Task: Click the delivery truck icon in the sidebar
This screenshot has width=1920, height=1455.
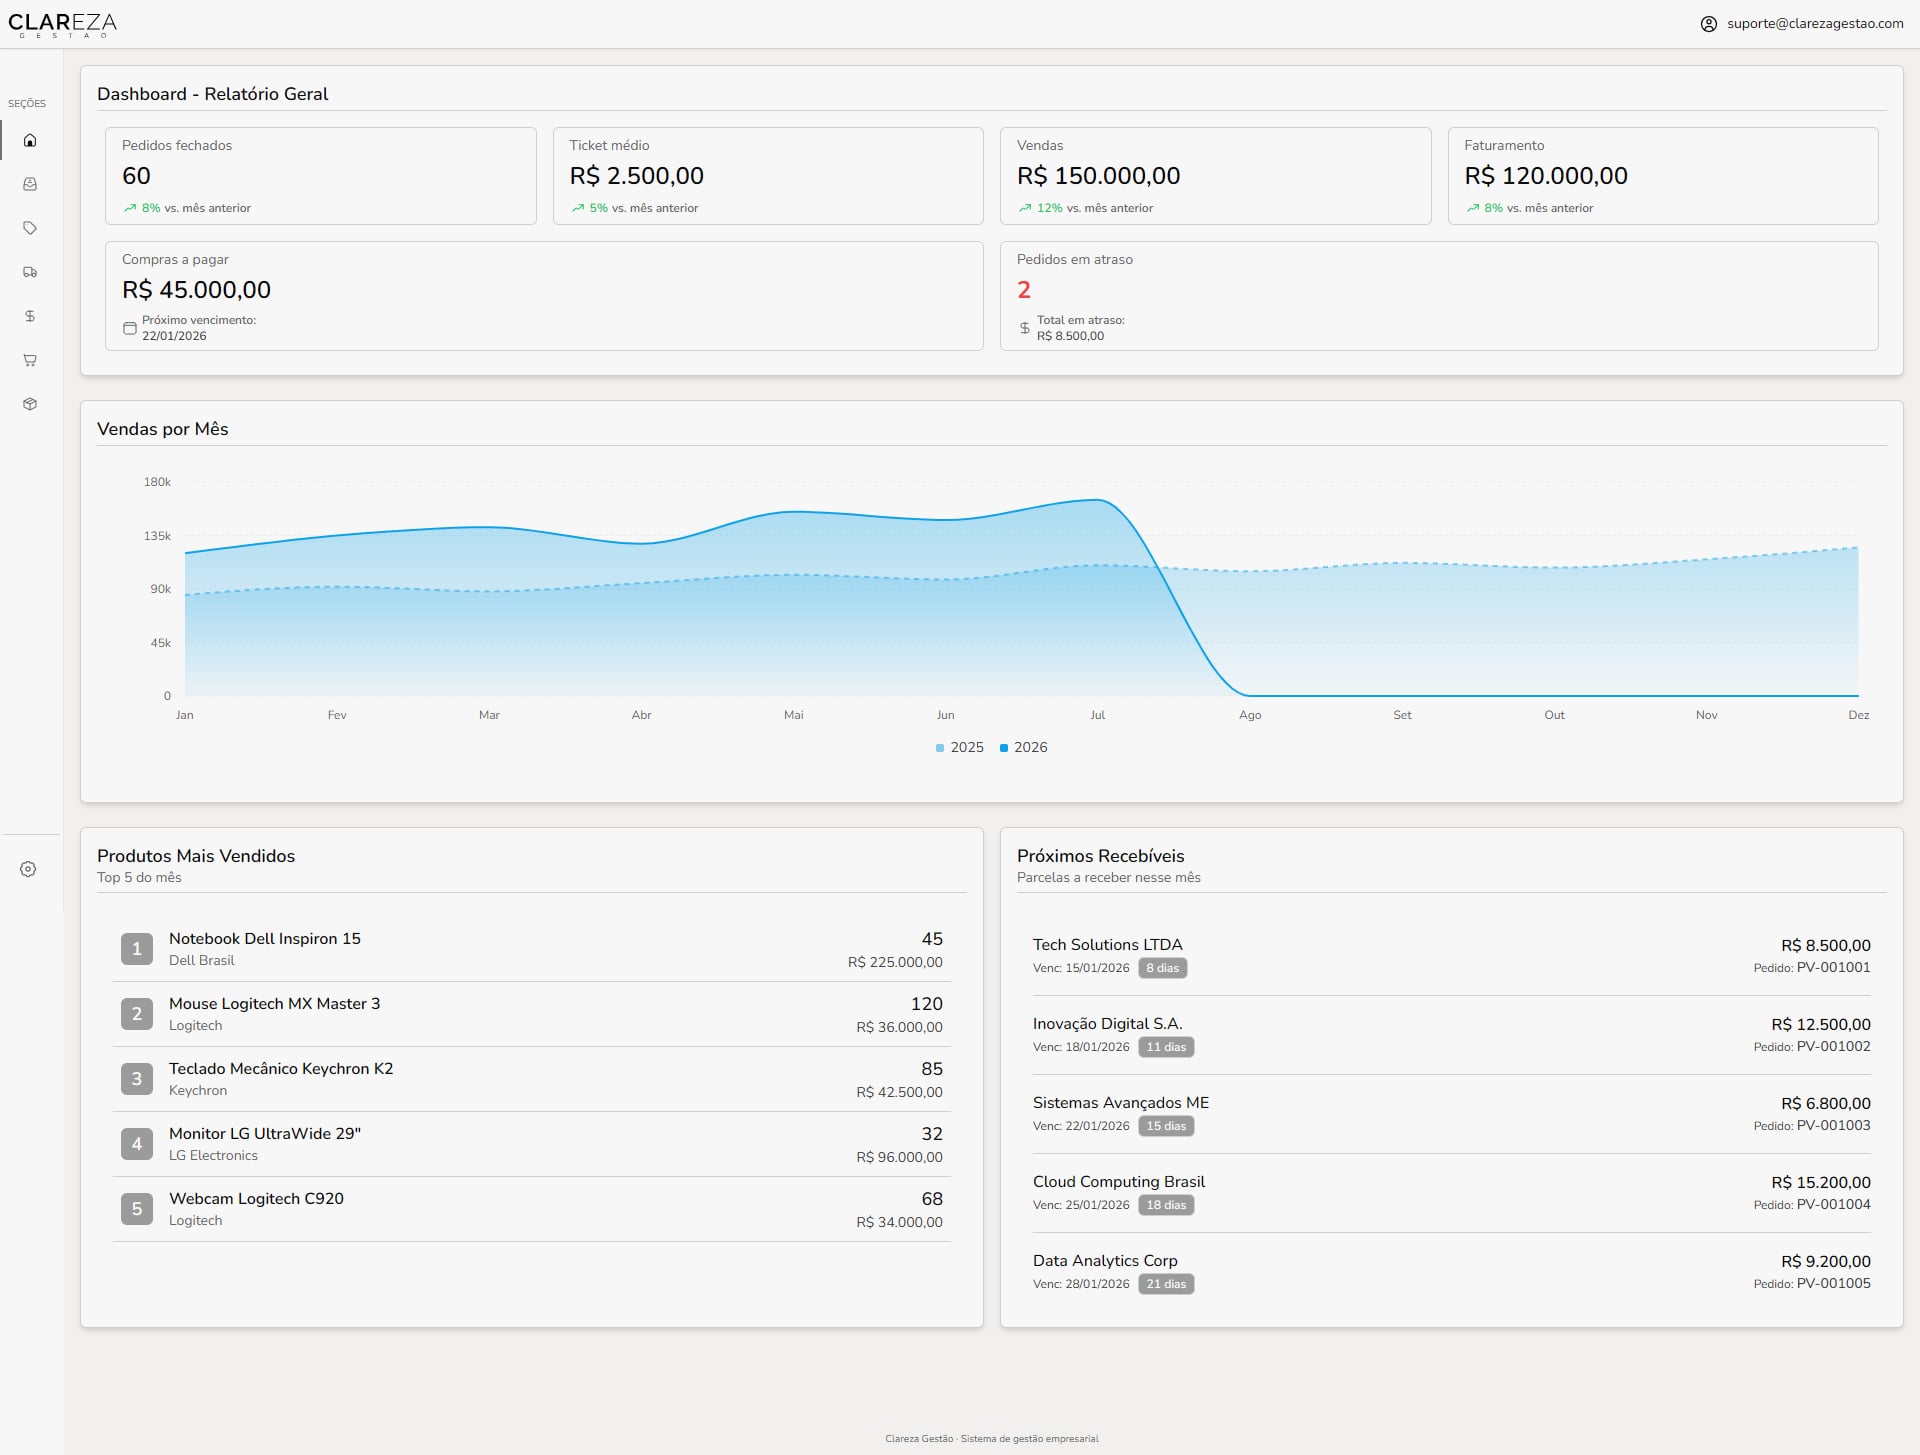Action: pyautogui.click(x=30, y=272)
